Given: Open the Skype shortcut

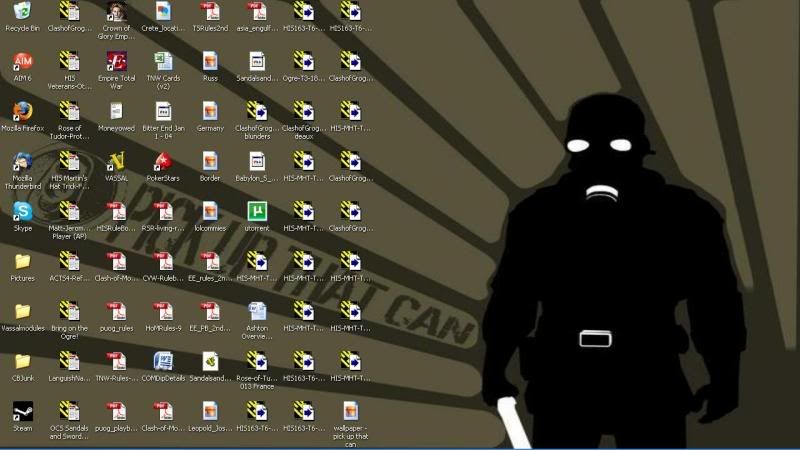Looking at the screenshot, I should (x=22, y=211).
